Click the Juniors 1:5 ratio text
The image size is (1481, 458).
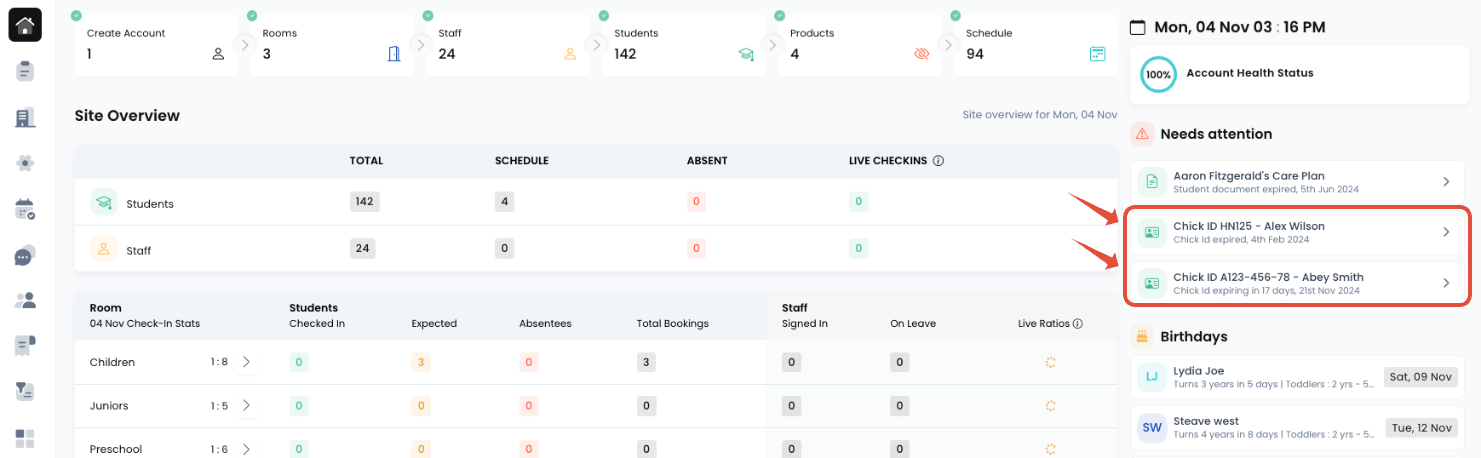point(219,406)
